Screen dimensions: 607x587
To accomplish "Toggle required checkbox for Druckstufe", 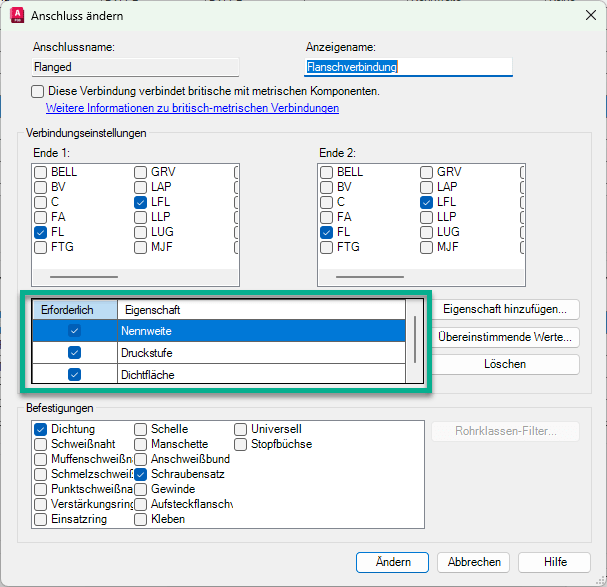I will pyautogui.click(x=75, y=353).
